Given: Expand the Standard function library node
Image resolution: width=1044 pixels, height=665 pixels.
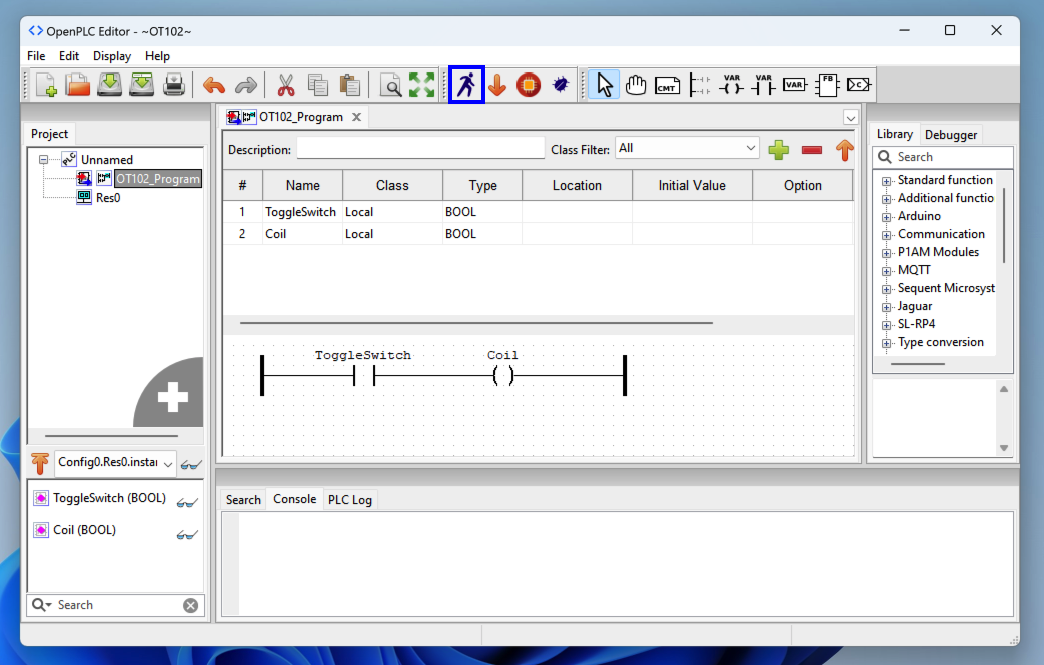Looking at the screenshot, I should (887, 181).
